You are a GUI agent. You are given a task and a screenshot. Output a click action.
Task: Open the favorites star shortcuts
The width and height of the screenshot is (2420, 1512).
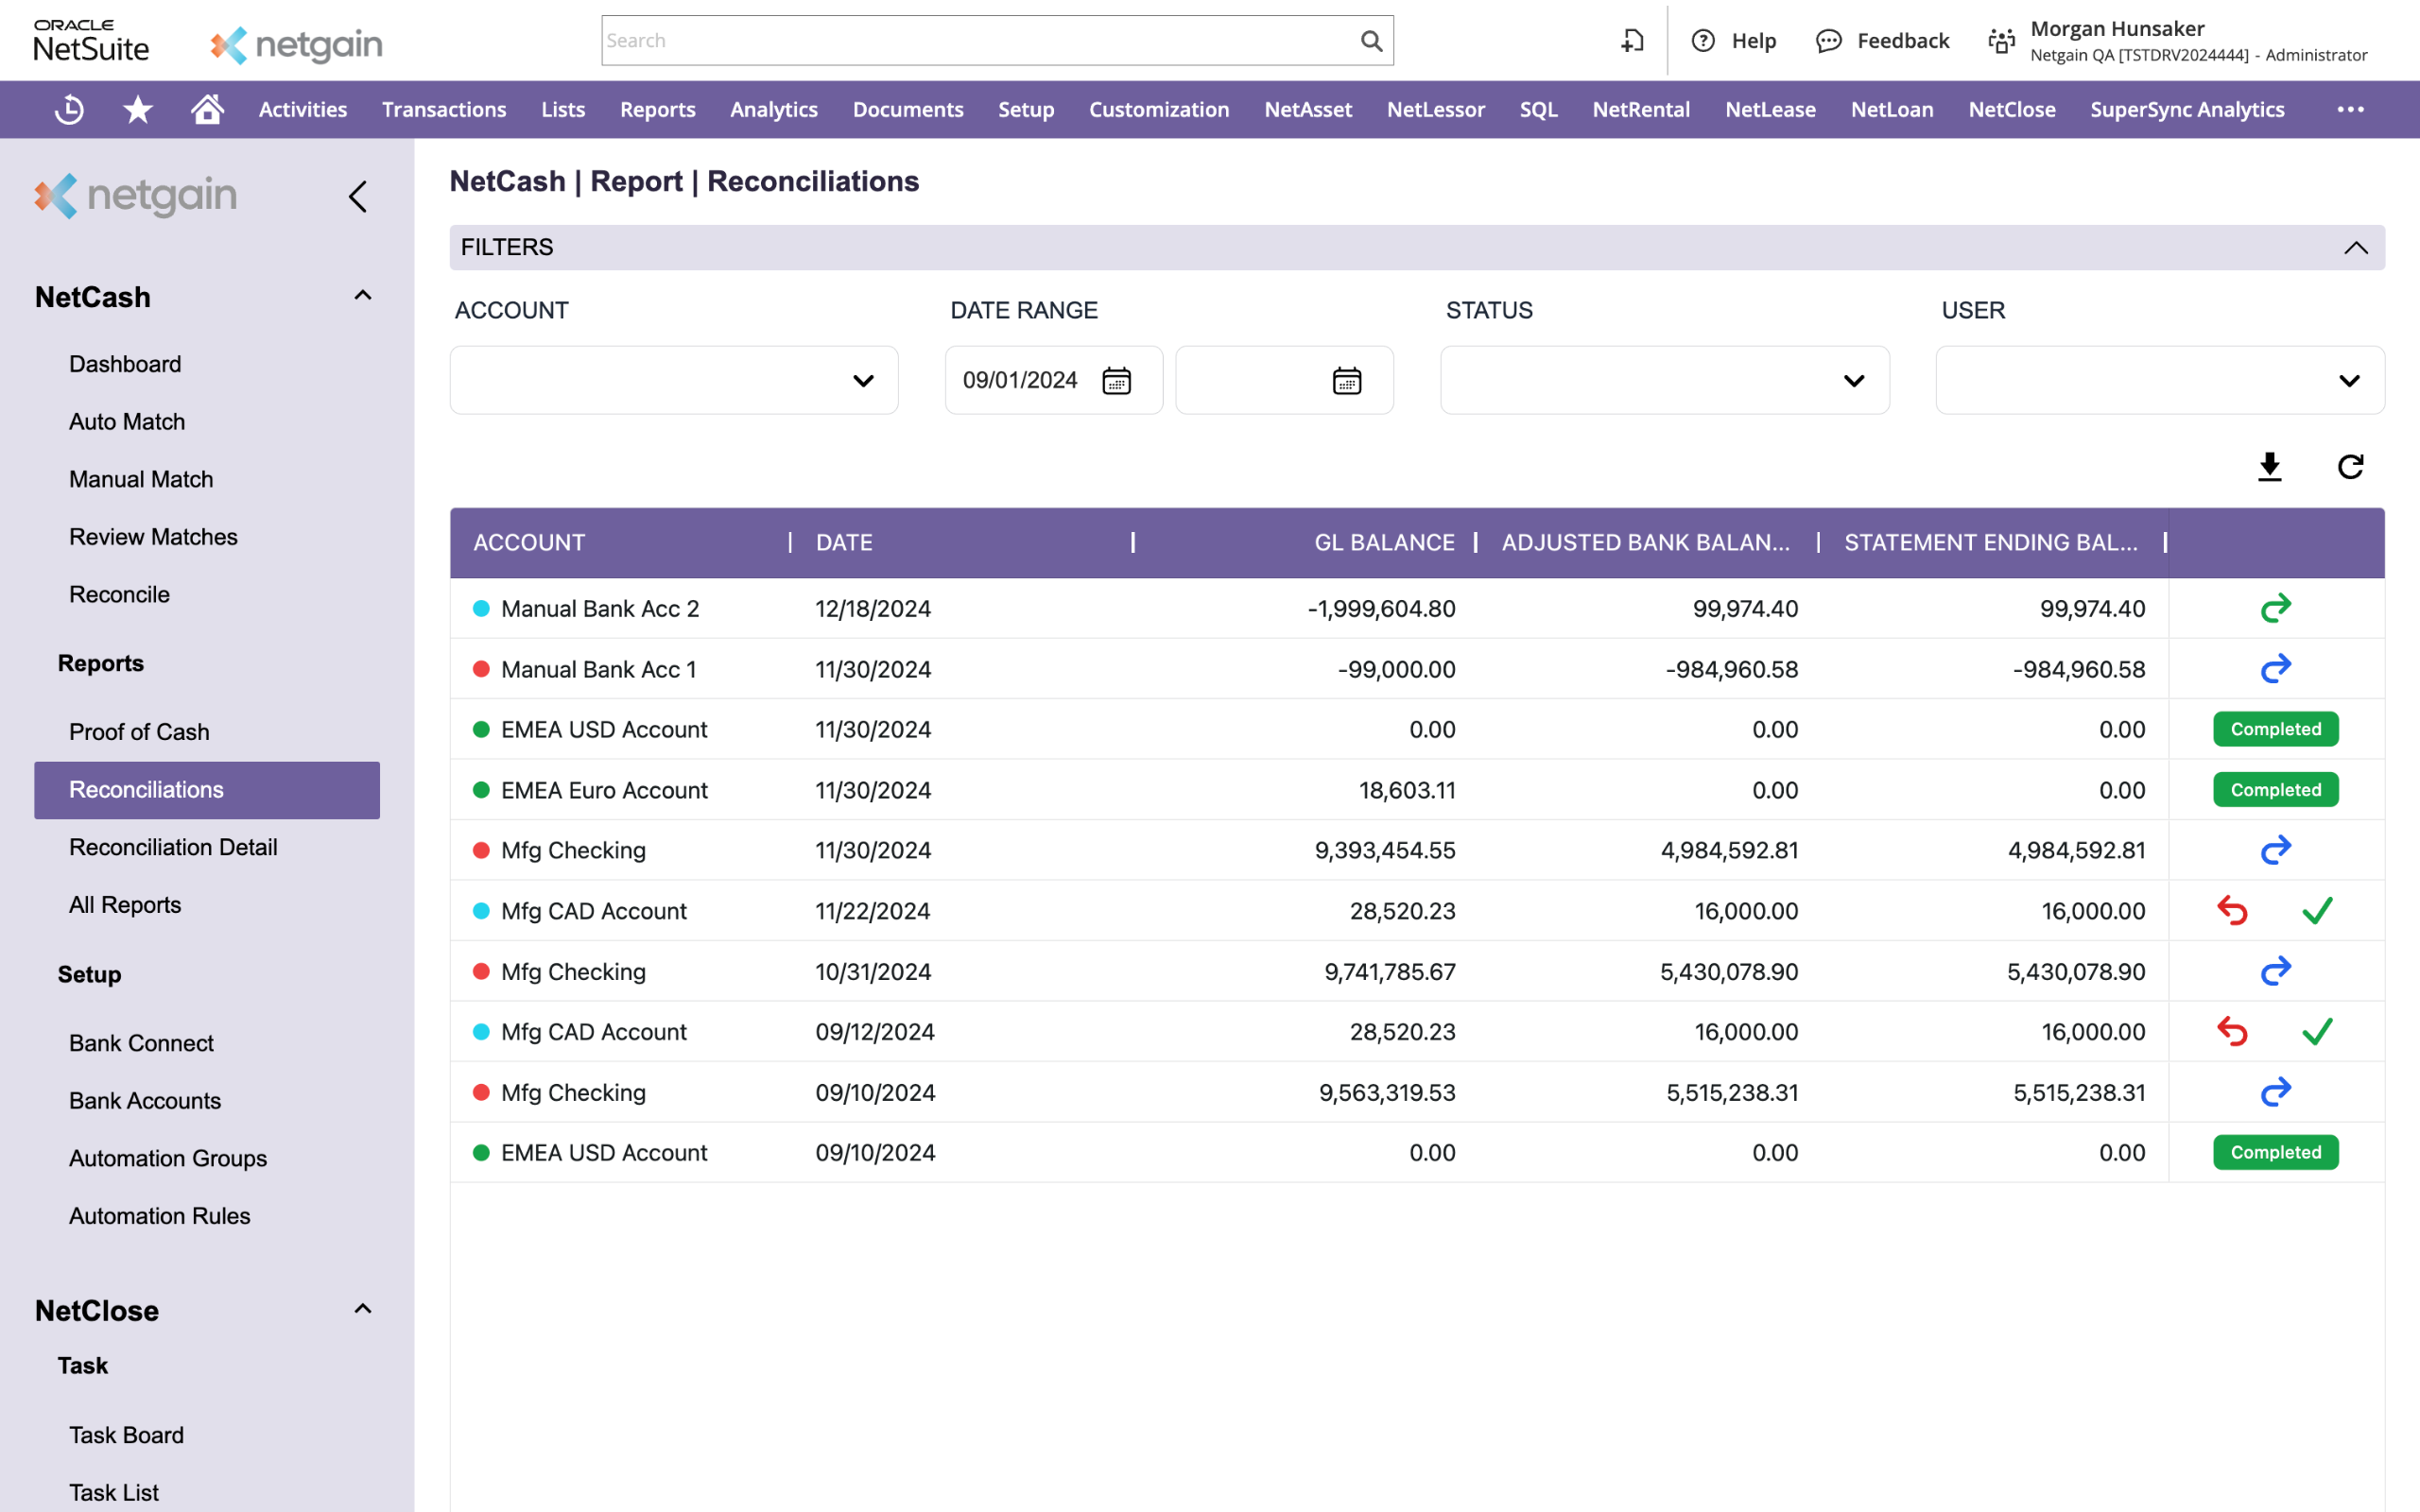138,109
